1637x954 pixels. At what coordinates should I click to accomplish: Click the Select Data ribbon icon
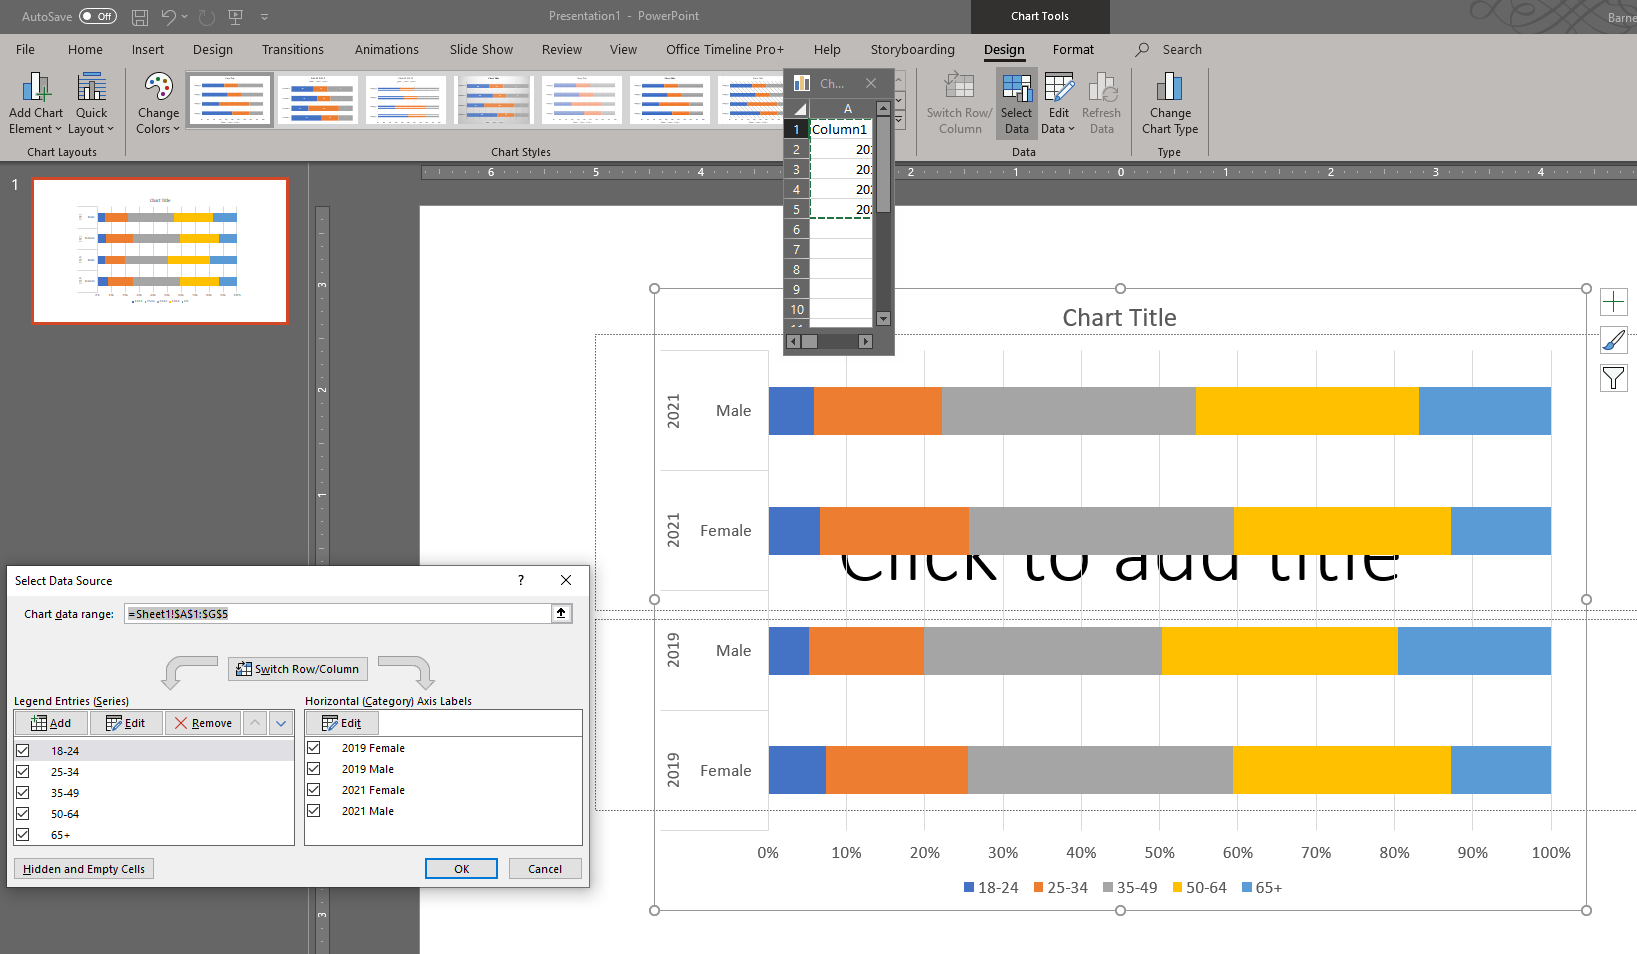[1017, 88]
